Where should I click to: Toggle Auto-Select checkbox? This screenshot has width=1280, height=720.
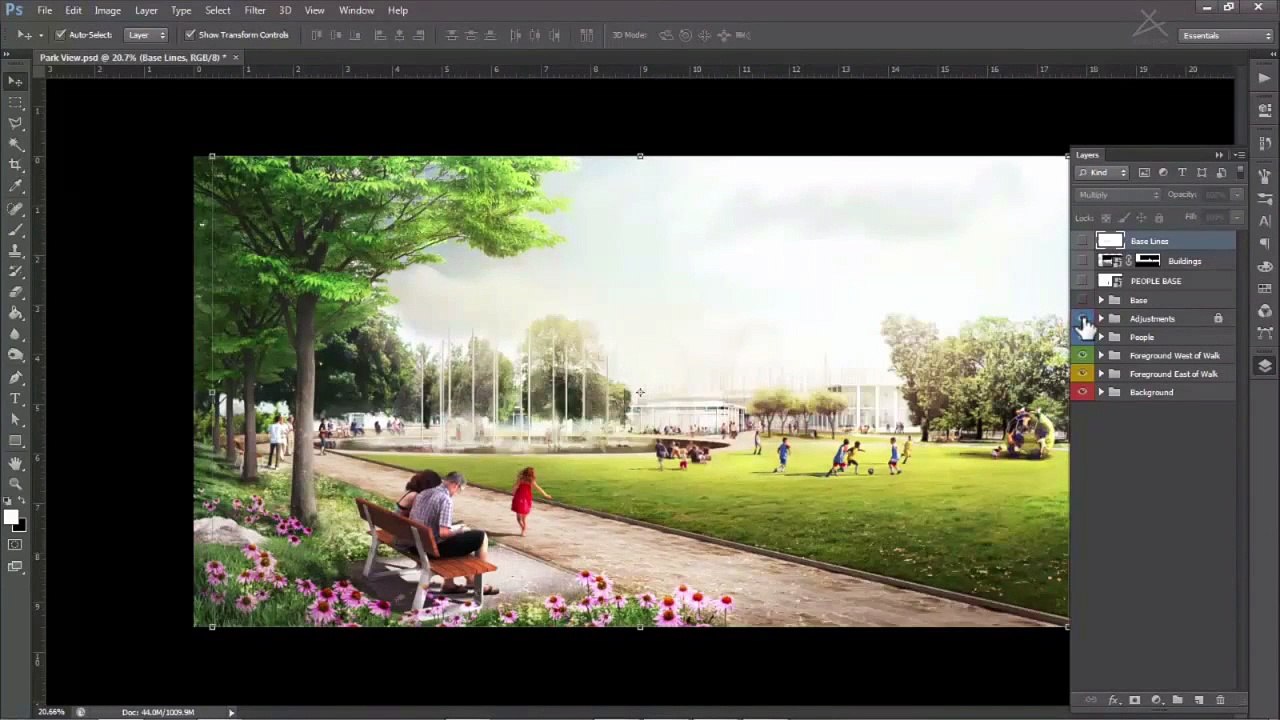click(x=60, y=35)
